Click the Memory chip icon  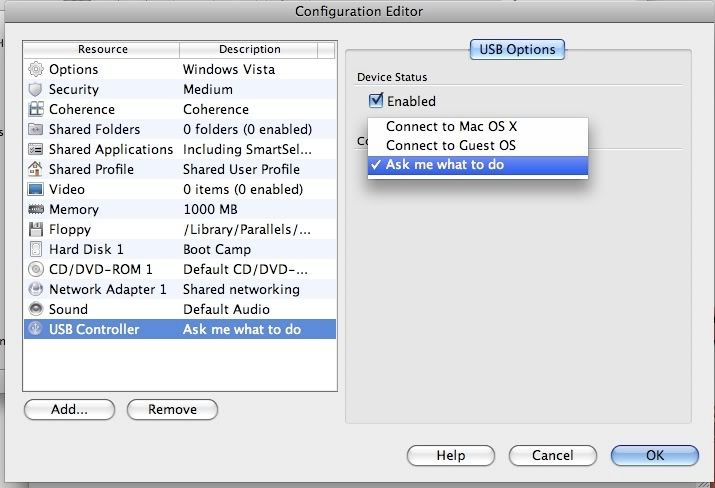36,209
